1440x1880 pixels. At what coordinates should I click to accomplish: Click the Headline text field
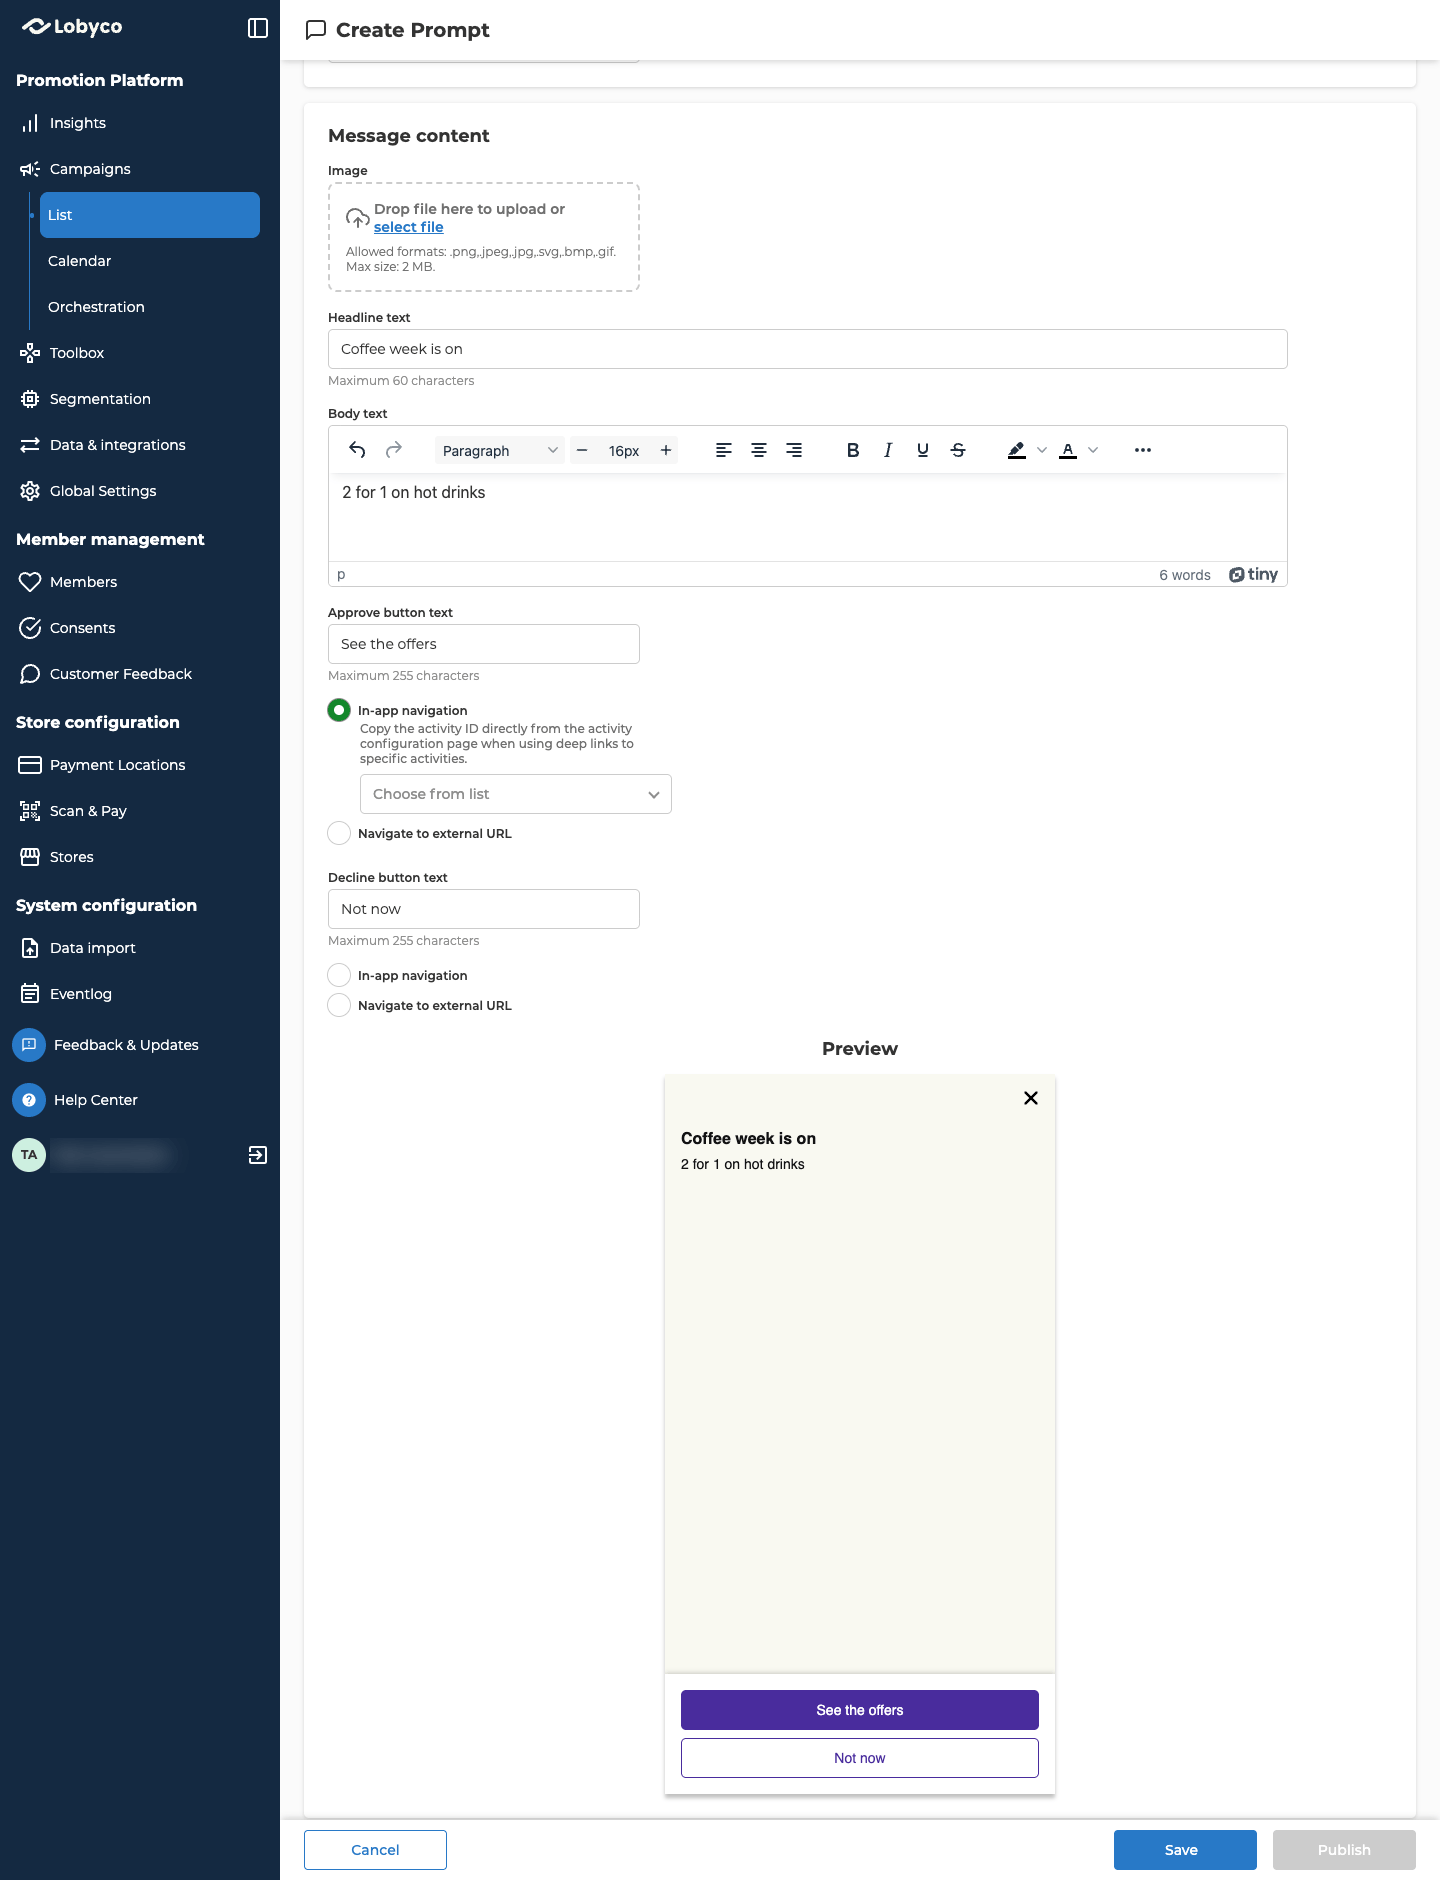pos(808,349)
